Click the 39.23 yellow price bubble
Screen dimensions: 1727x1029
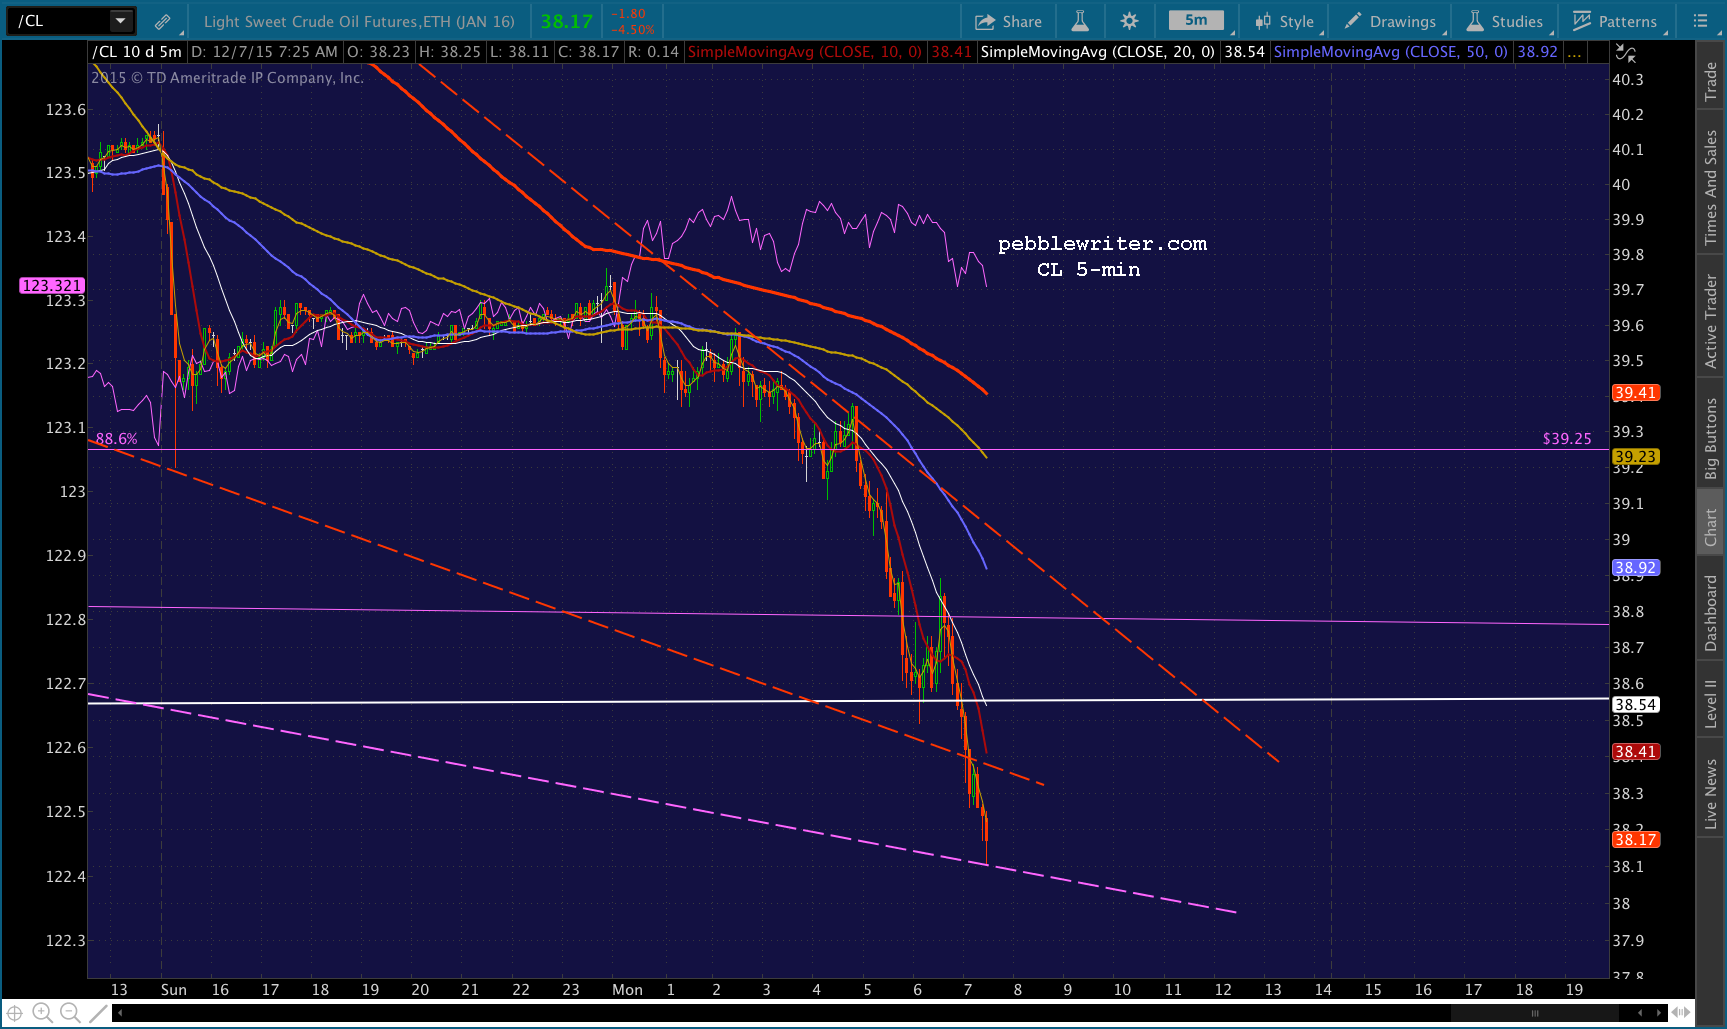tap(1636, 456)
